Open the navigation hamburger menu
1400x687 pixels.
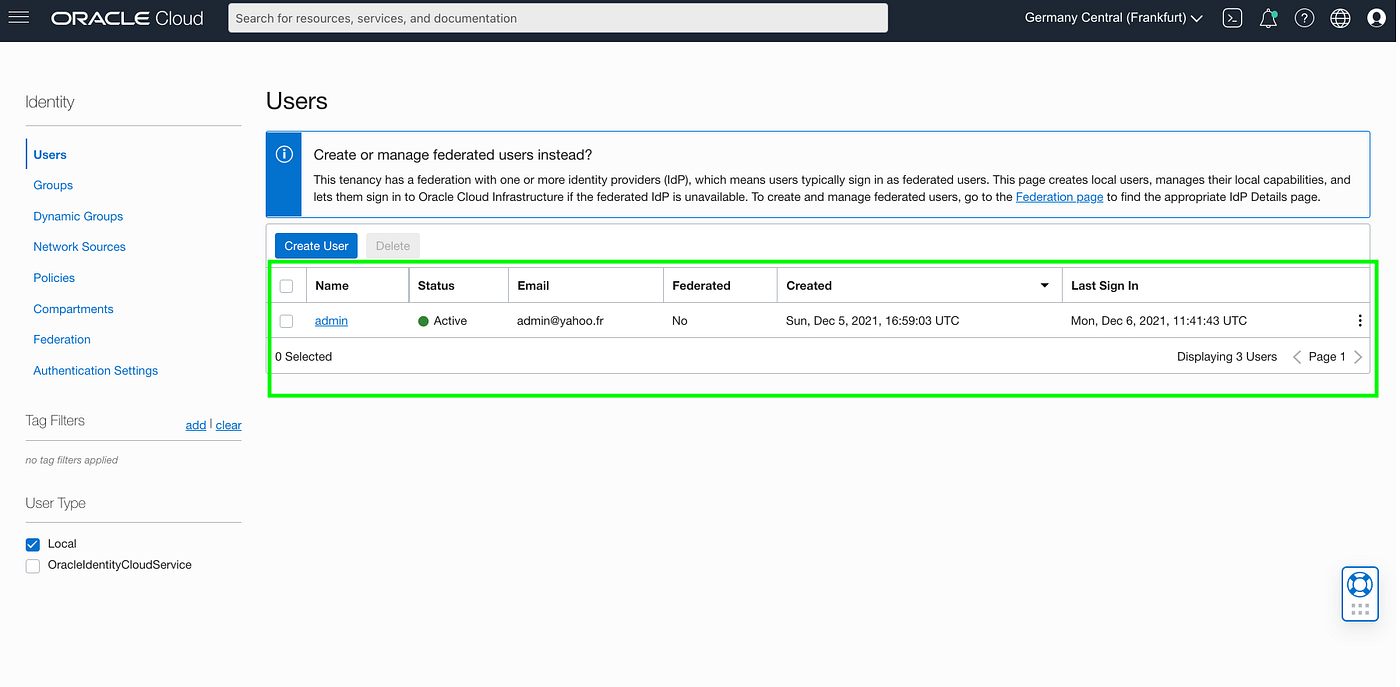(x=18, y=17)
